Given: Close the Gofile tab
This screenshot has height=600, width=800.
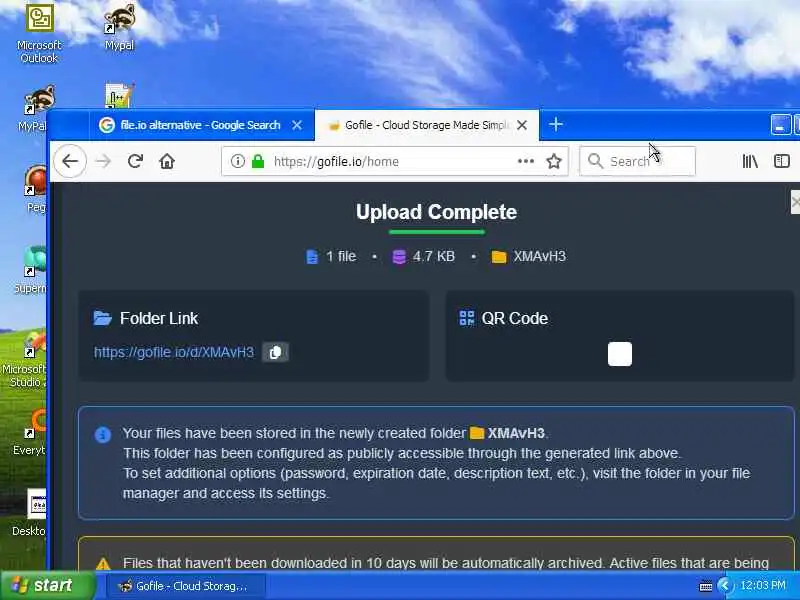Looking at the screenshot, I should 522,125.
